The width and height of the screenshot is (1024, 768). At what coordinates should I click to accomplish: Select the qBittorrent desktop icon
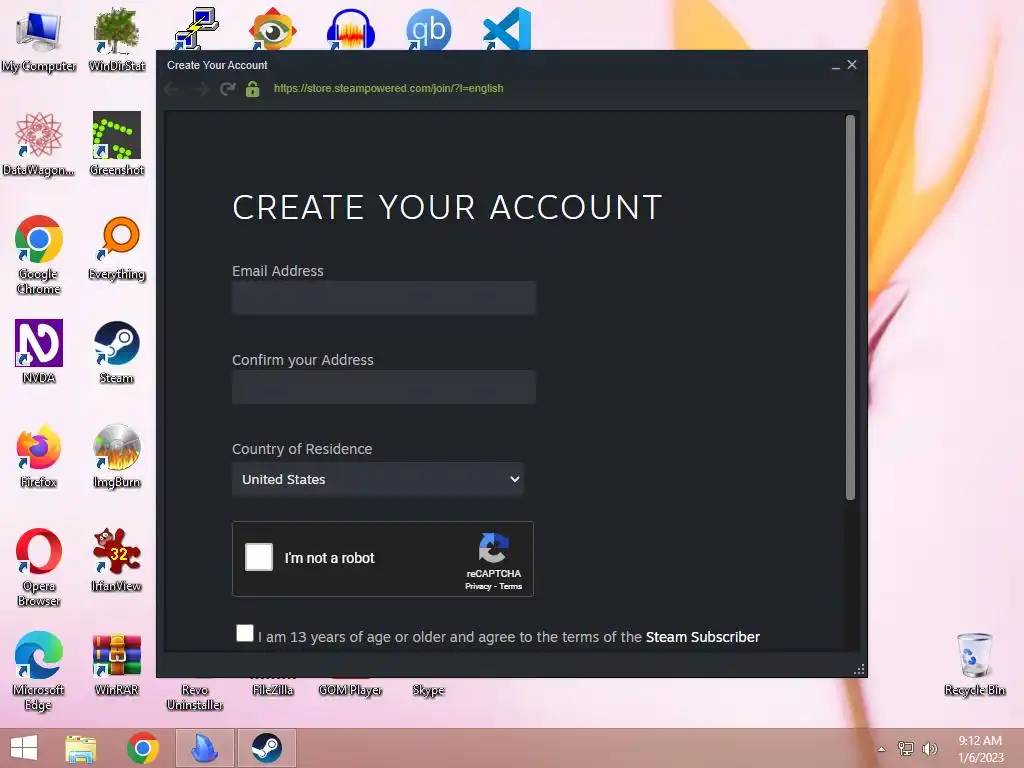(x=428, y=29)
